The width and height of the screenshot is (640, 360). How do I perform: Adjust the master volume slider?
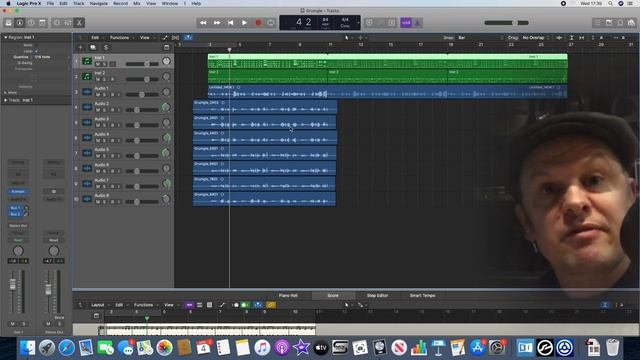pyautogui.click(x=506, y=23)
